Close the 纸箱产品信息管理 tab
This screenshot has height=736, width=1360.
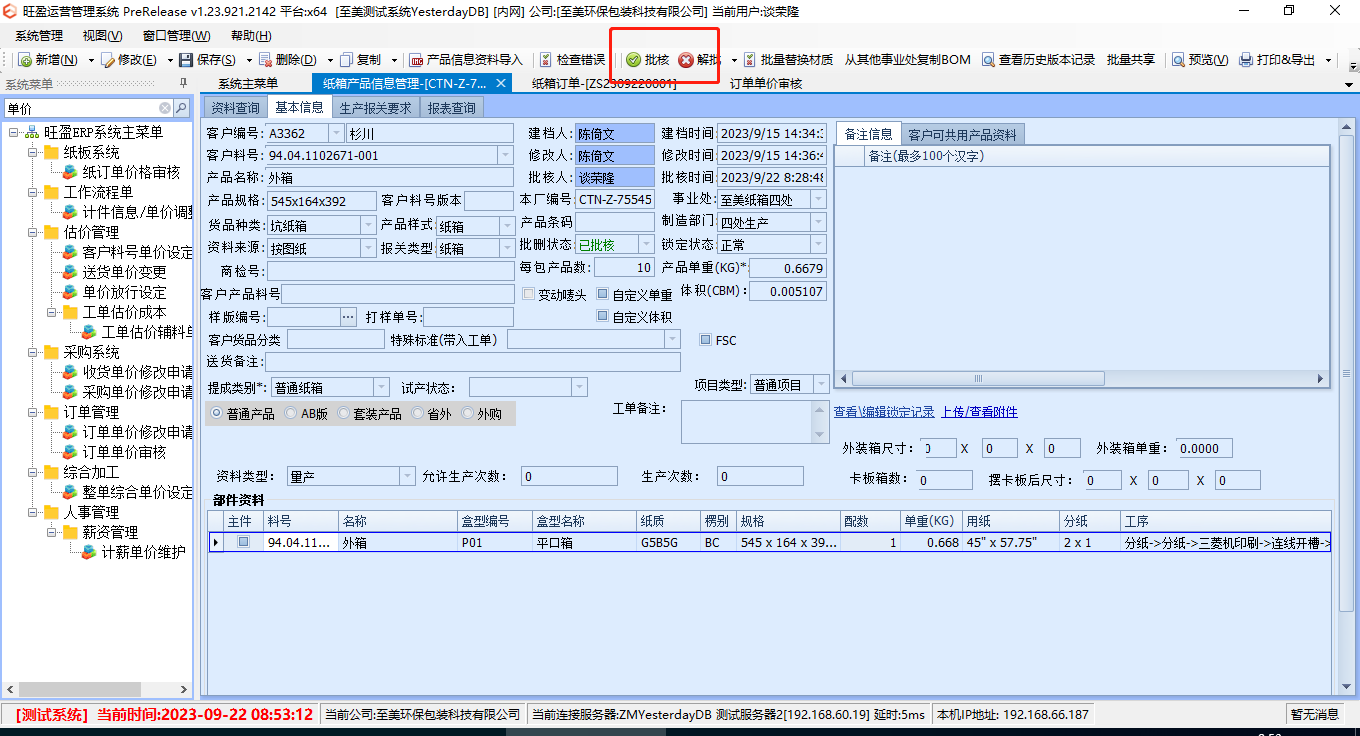[501, 83]
